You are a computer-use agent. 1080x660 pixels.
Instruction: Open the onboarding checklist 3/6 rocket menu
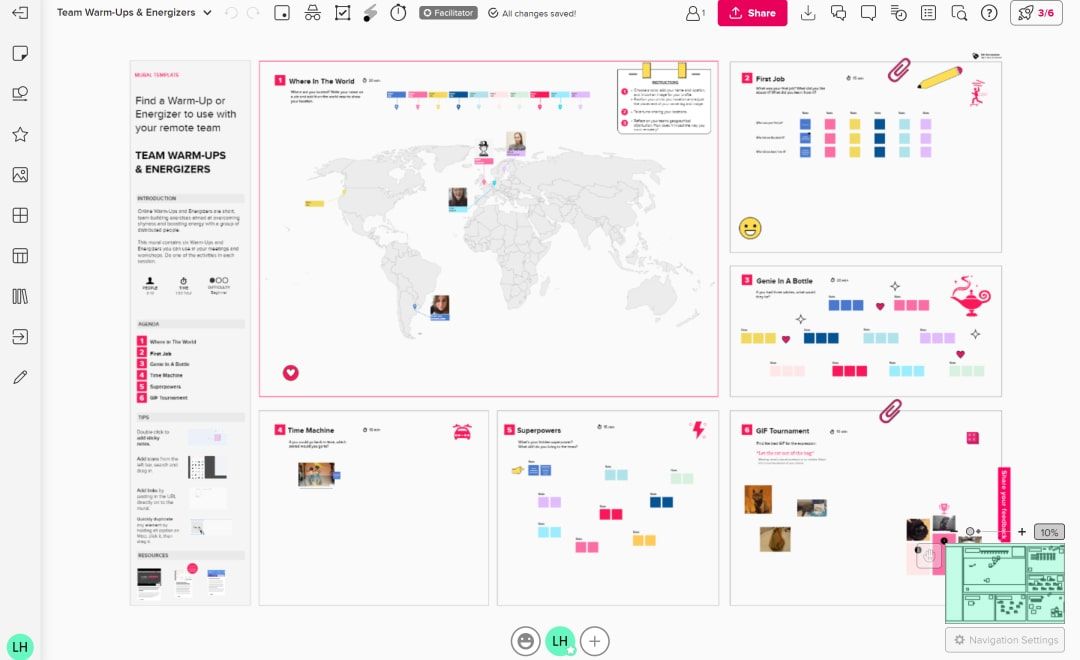(1036, 13)
